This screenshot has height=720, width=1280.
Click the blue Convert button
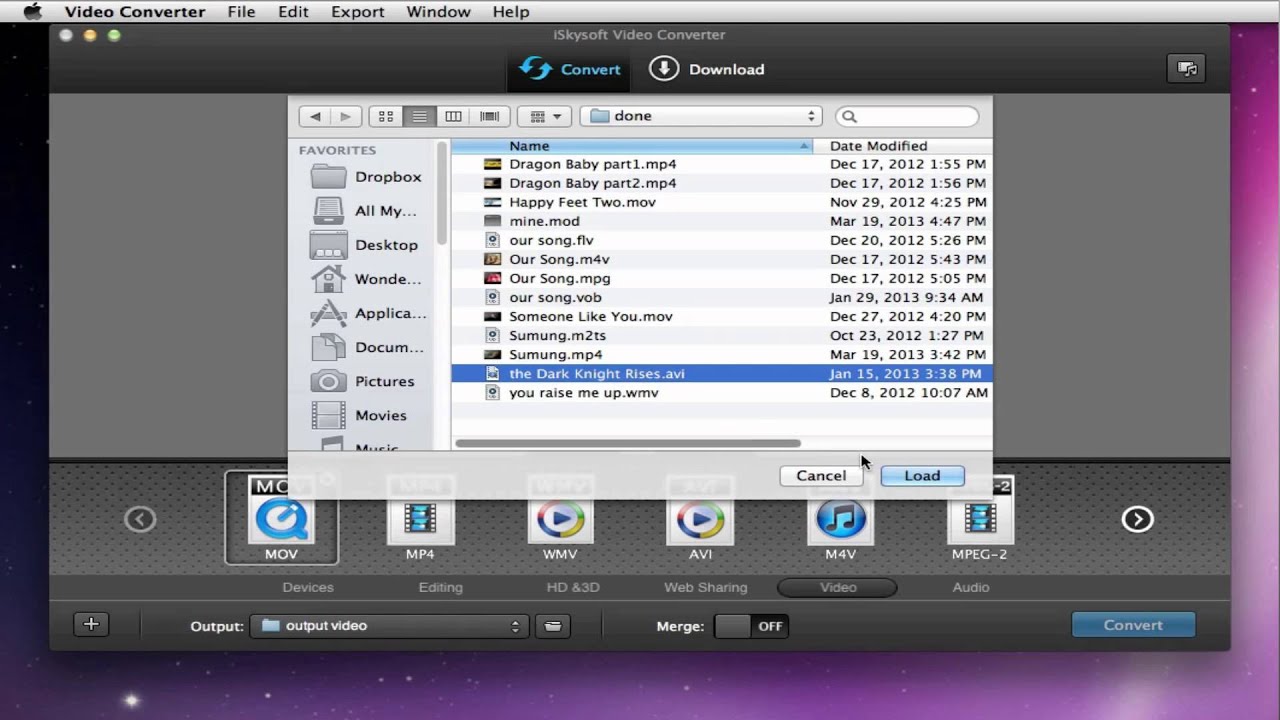tap(1133, 625)
